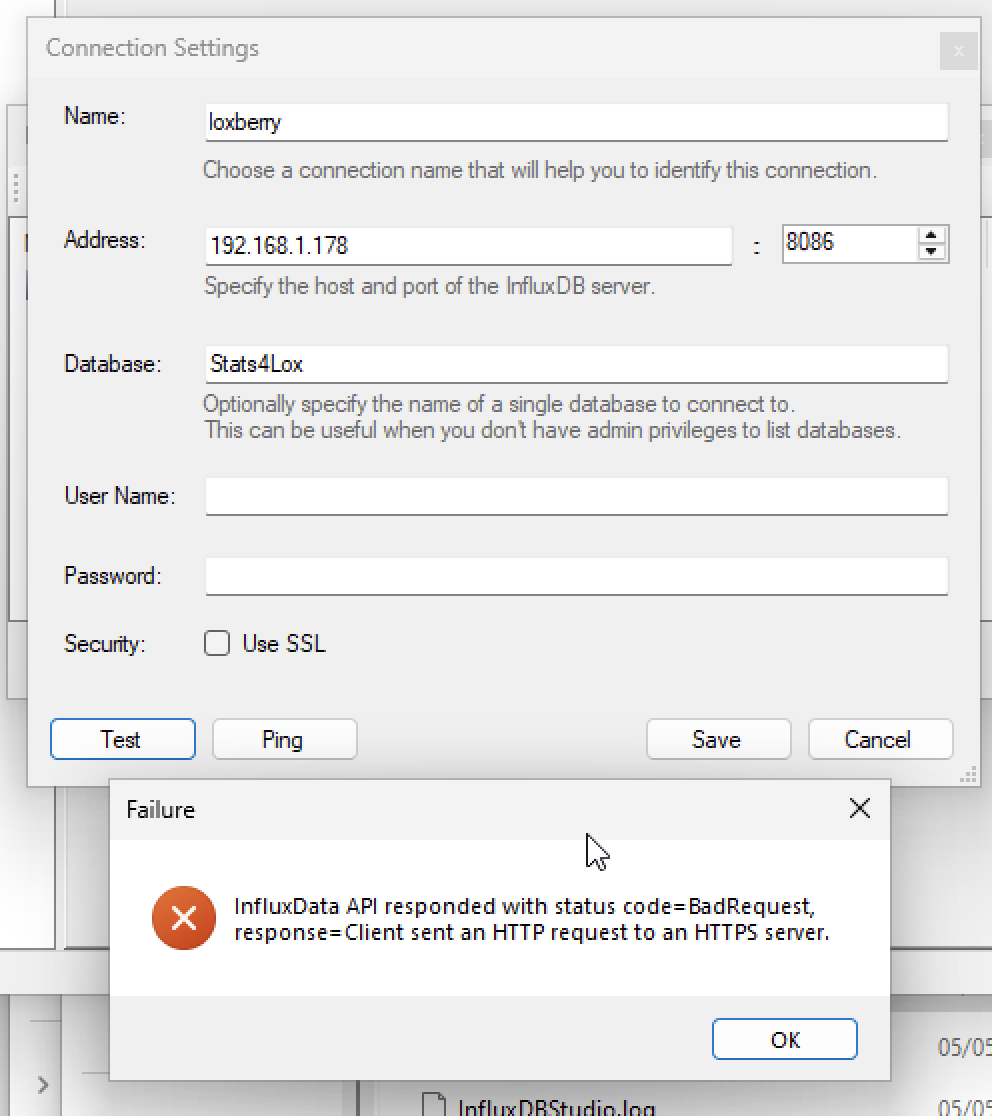This screenshot has height=1116, width=992.
Task: Click the Name field containing loxberry
Action: [x=576, y=122]
